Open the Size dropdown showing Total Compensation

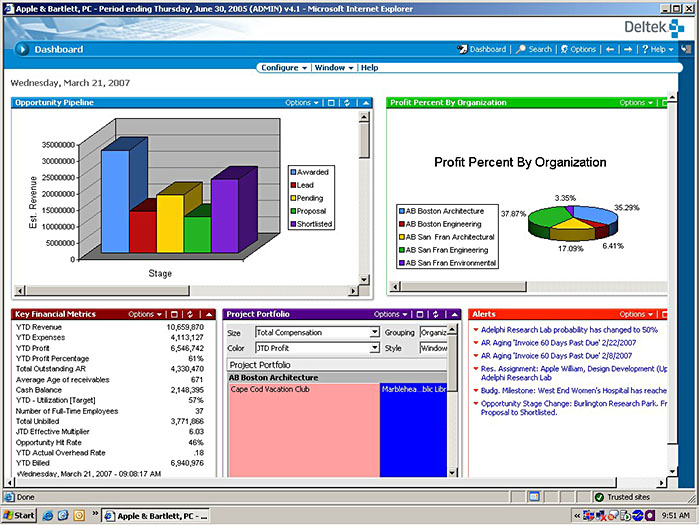[317, 333]
